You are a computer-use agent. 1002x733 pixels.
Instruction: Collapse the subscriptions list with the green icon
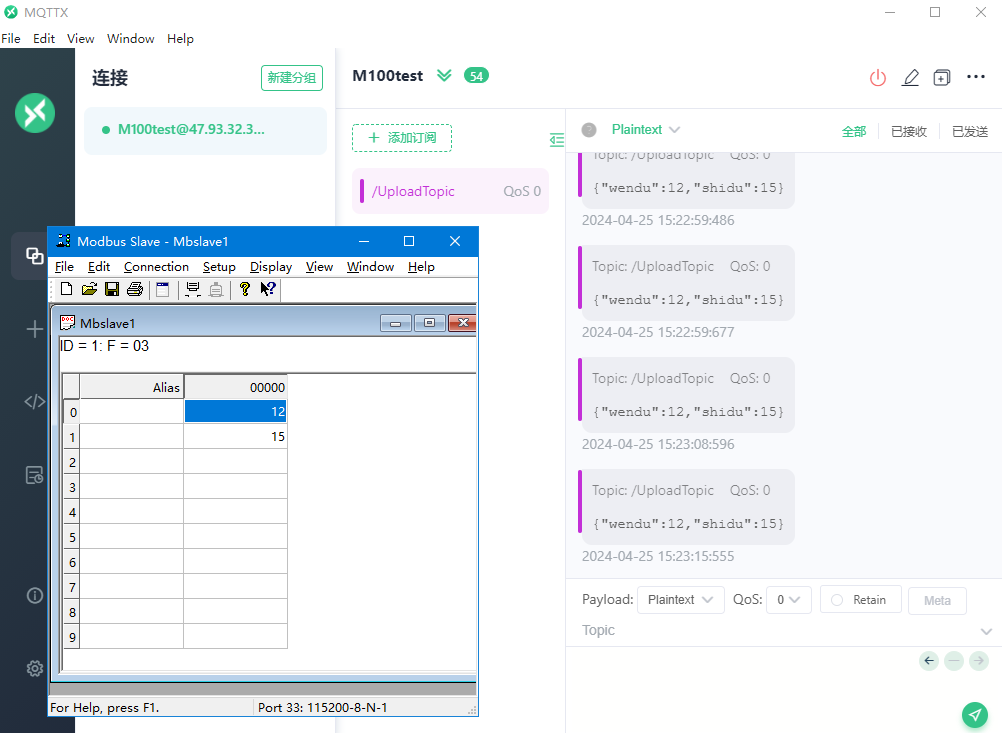pos(557,140)
